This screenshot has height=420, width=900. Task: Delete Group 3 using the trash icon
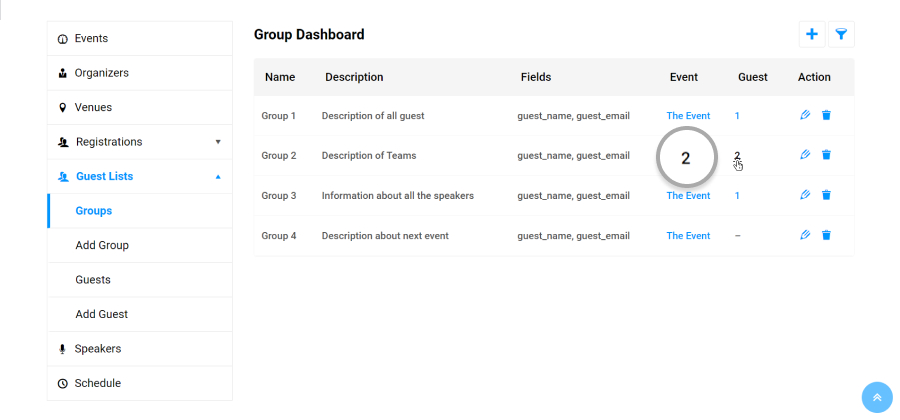pos(826,195)
